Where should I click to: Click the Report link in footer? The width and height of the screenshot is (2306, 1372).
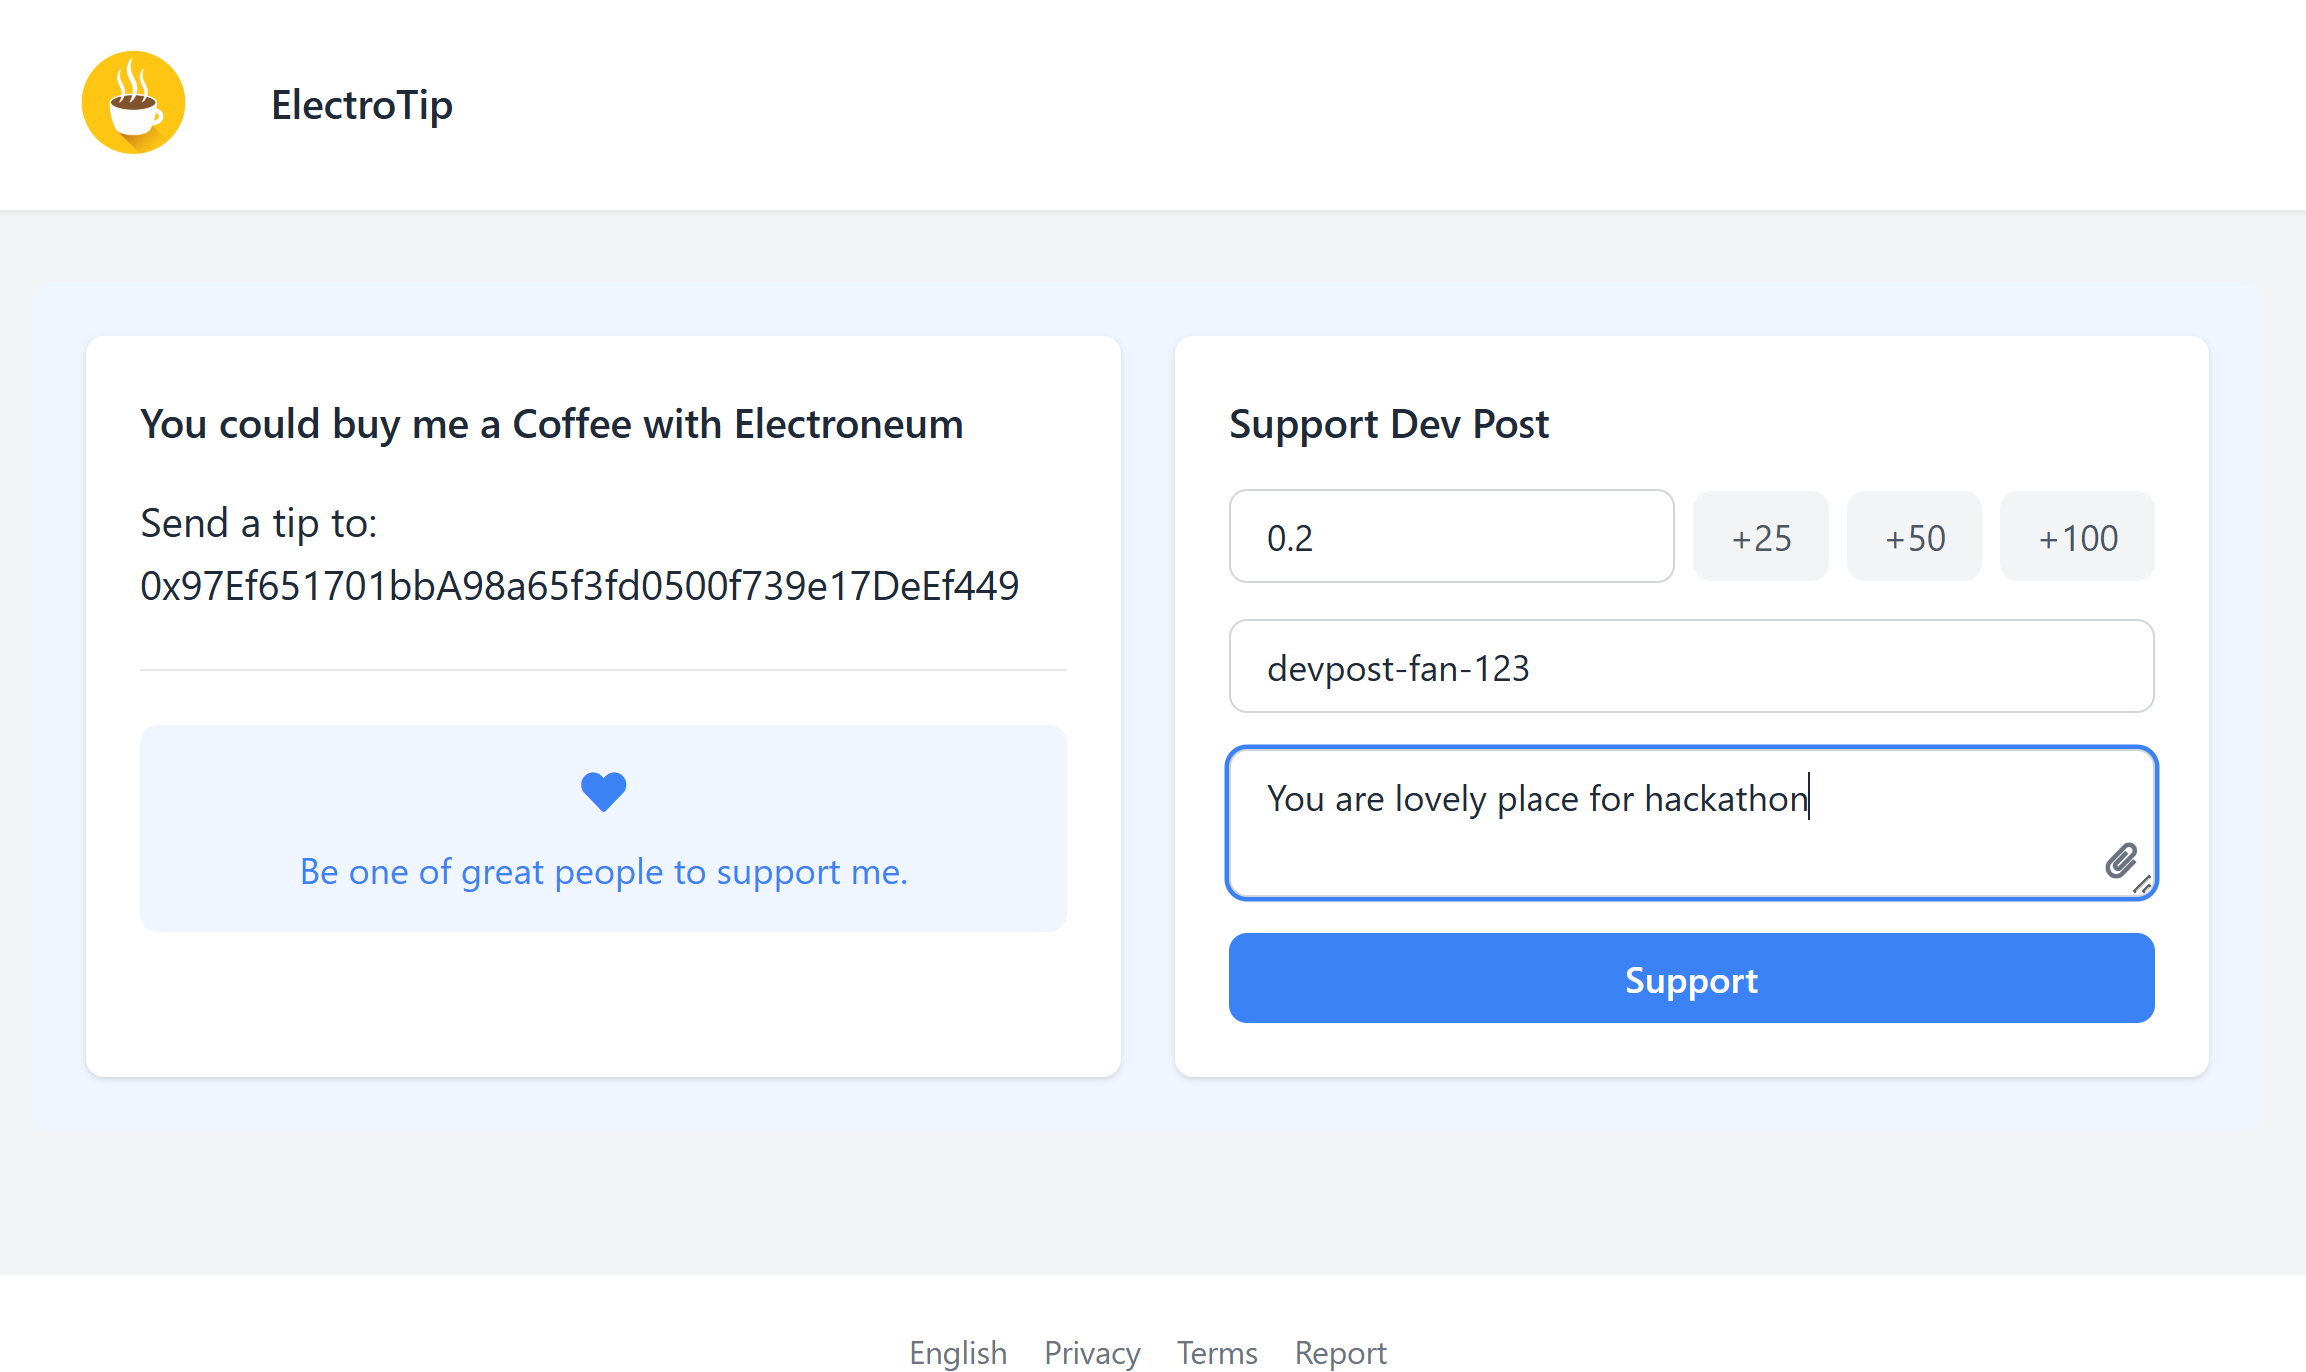click(x=1340, y=1352)
